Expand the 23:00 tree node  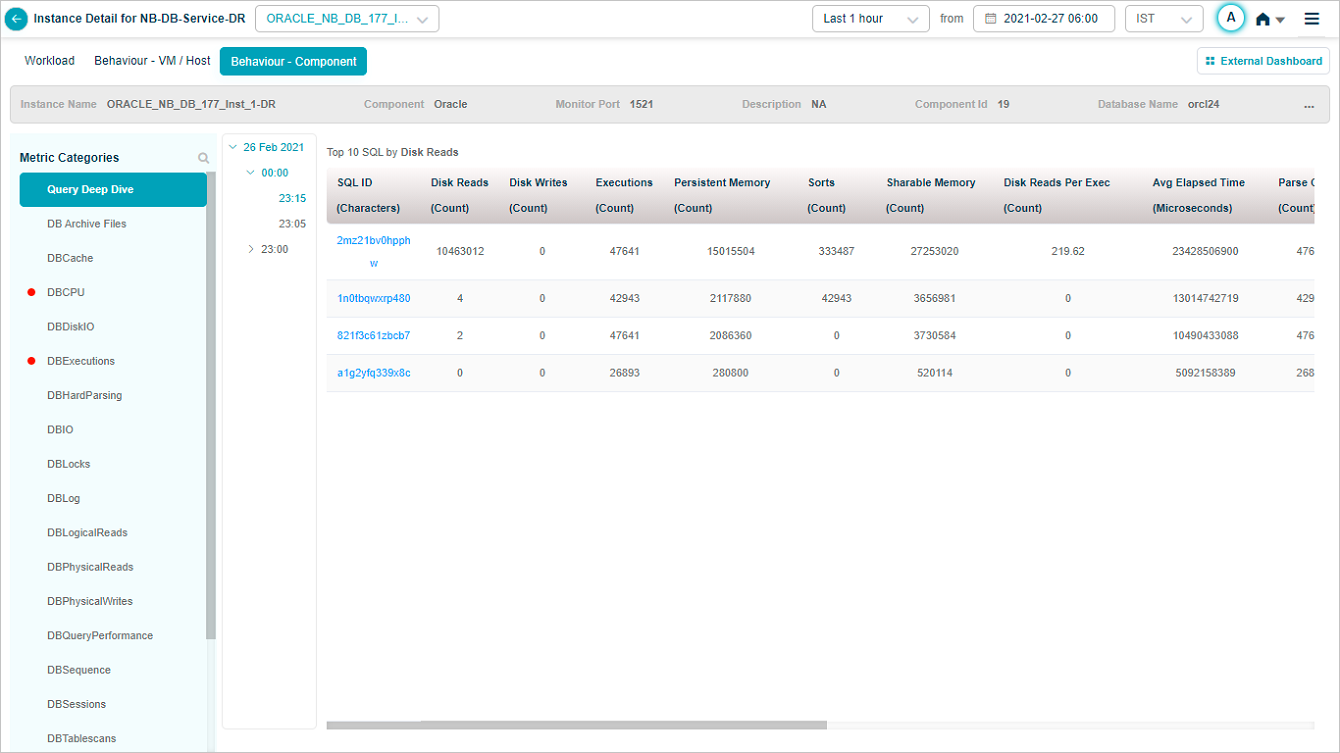coord(251,249)
